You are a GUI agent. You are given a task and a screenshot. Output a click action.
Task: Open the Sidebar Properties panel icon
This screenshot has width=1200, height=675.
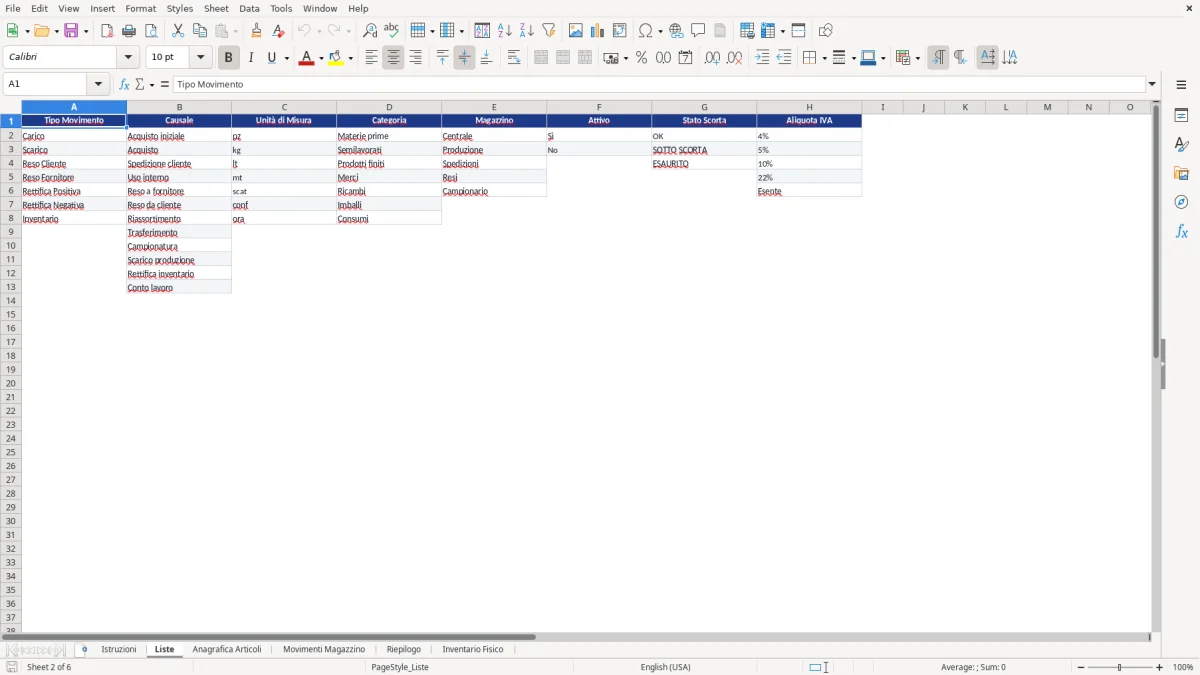click(1181, 116)
